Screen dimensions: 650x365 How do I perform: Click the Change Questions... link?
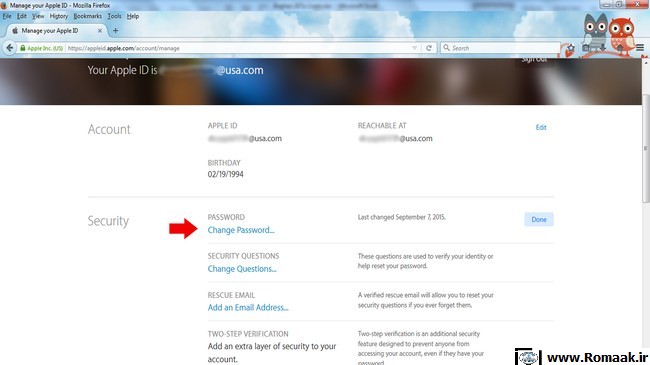pyautogui.click(x=242, y=269)
